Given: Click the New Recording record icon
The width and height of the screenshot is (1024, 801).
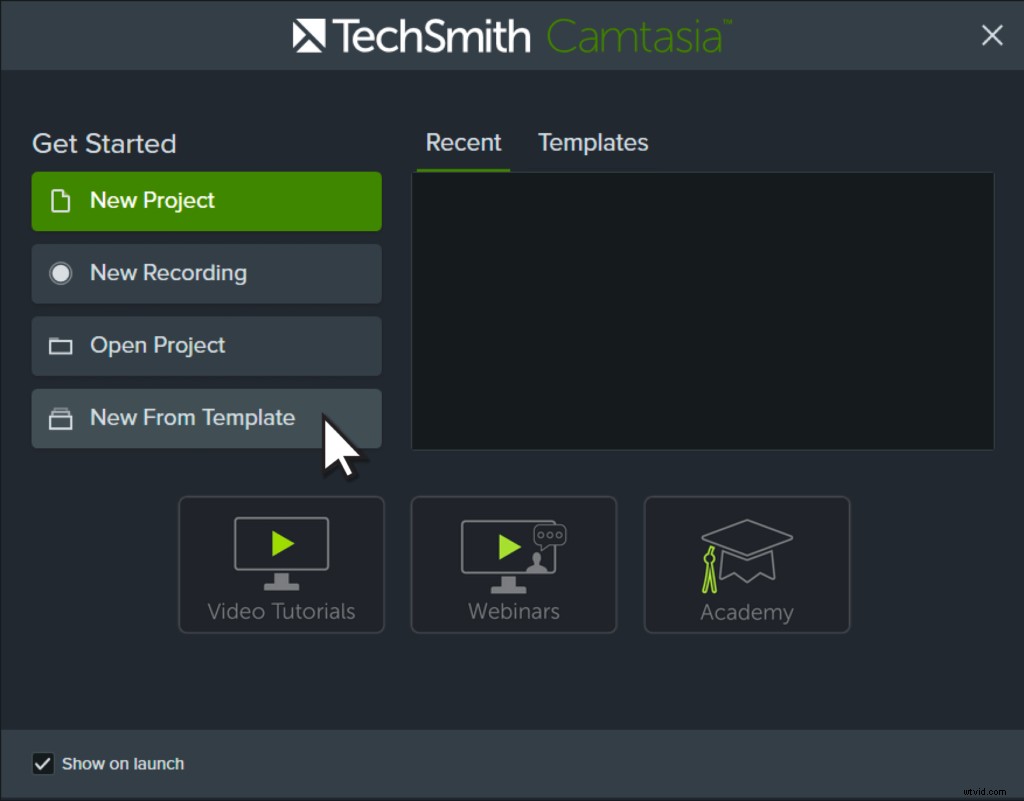Looking at the screenshot, I should click(x=60, y=273).
